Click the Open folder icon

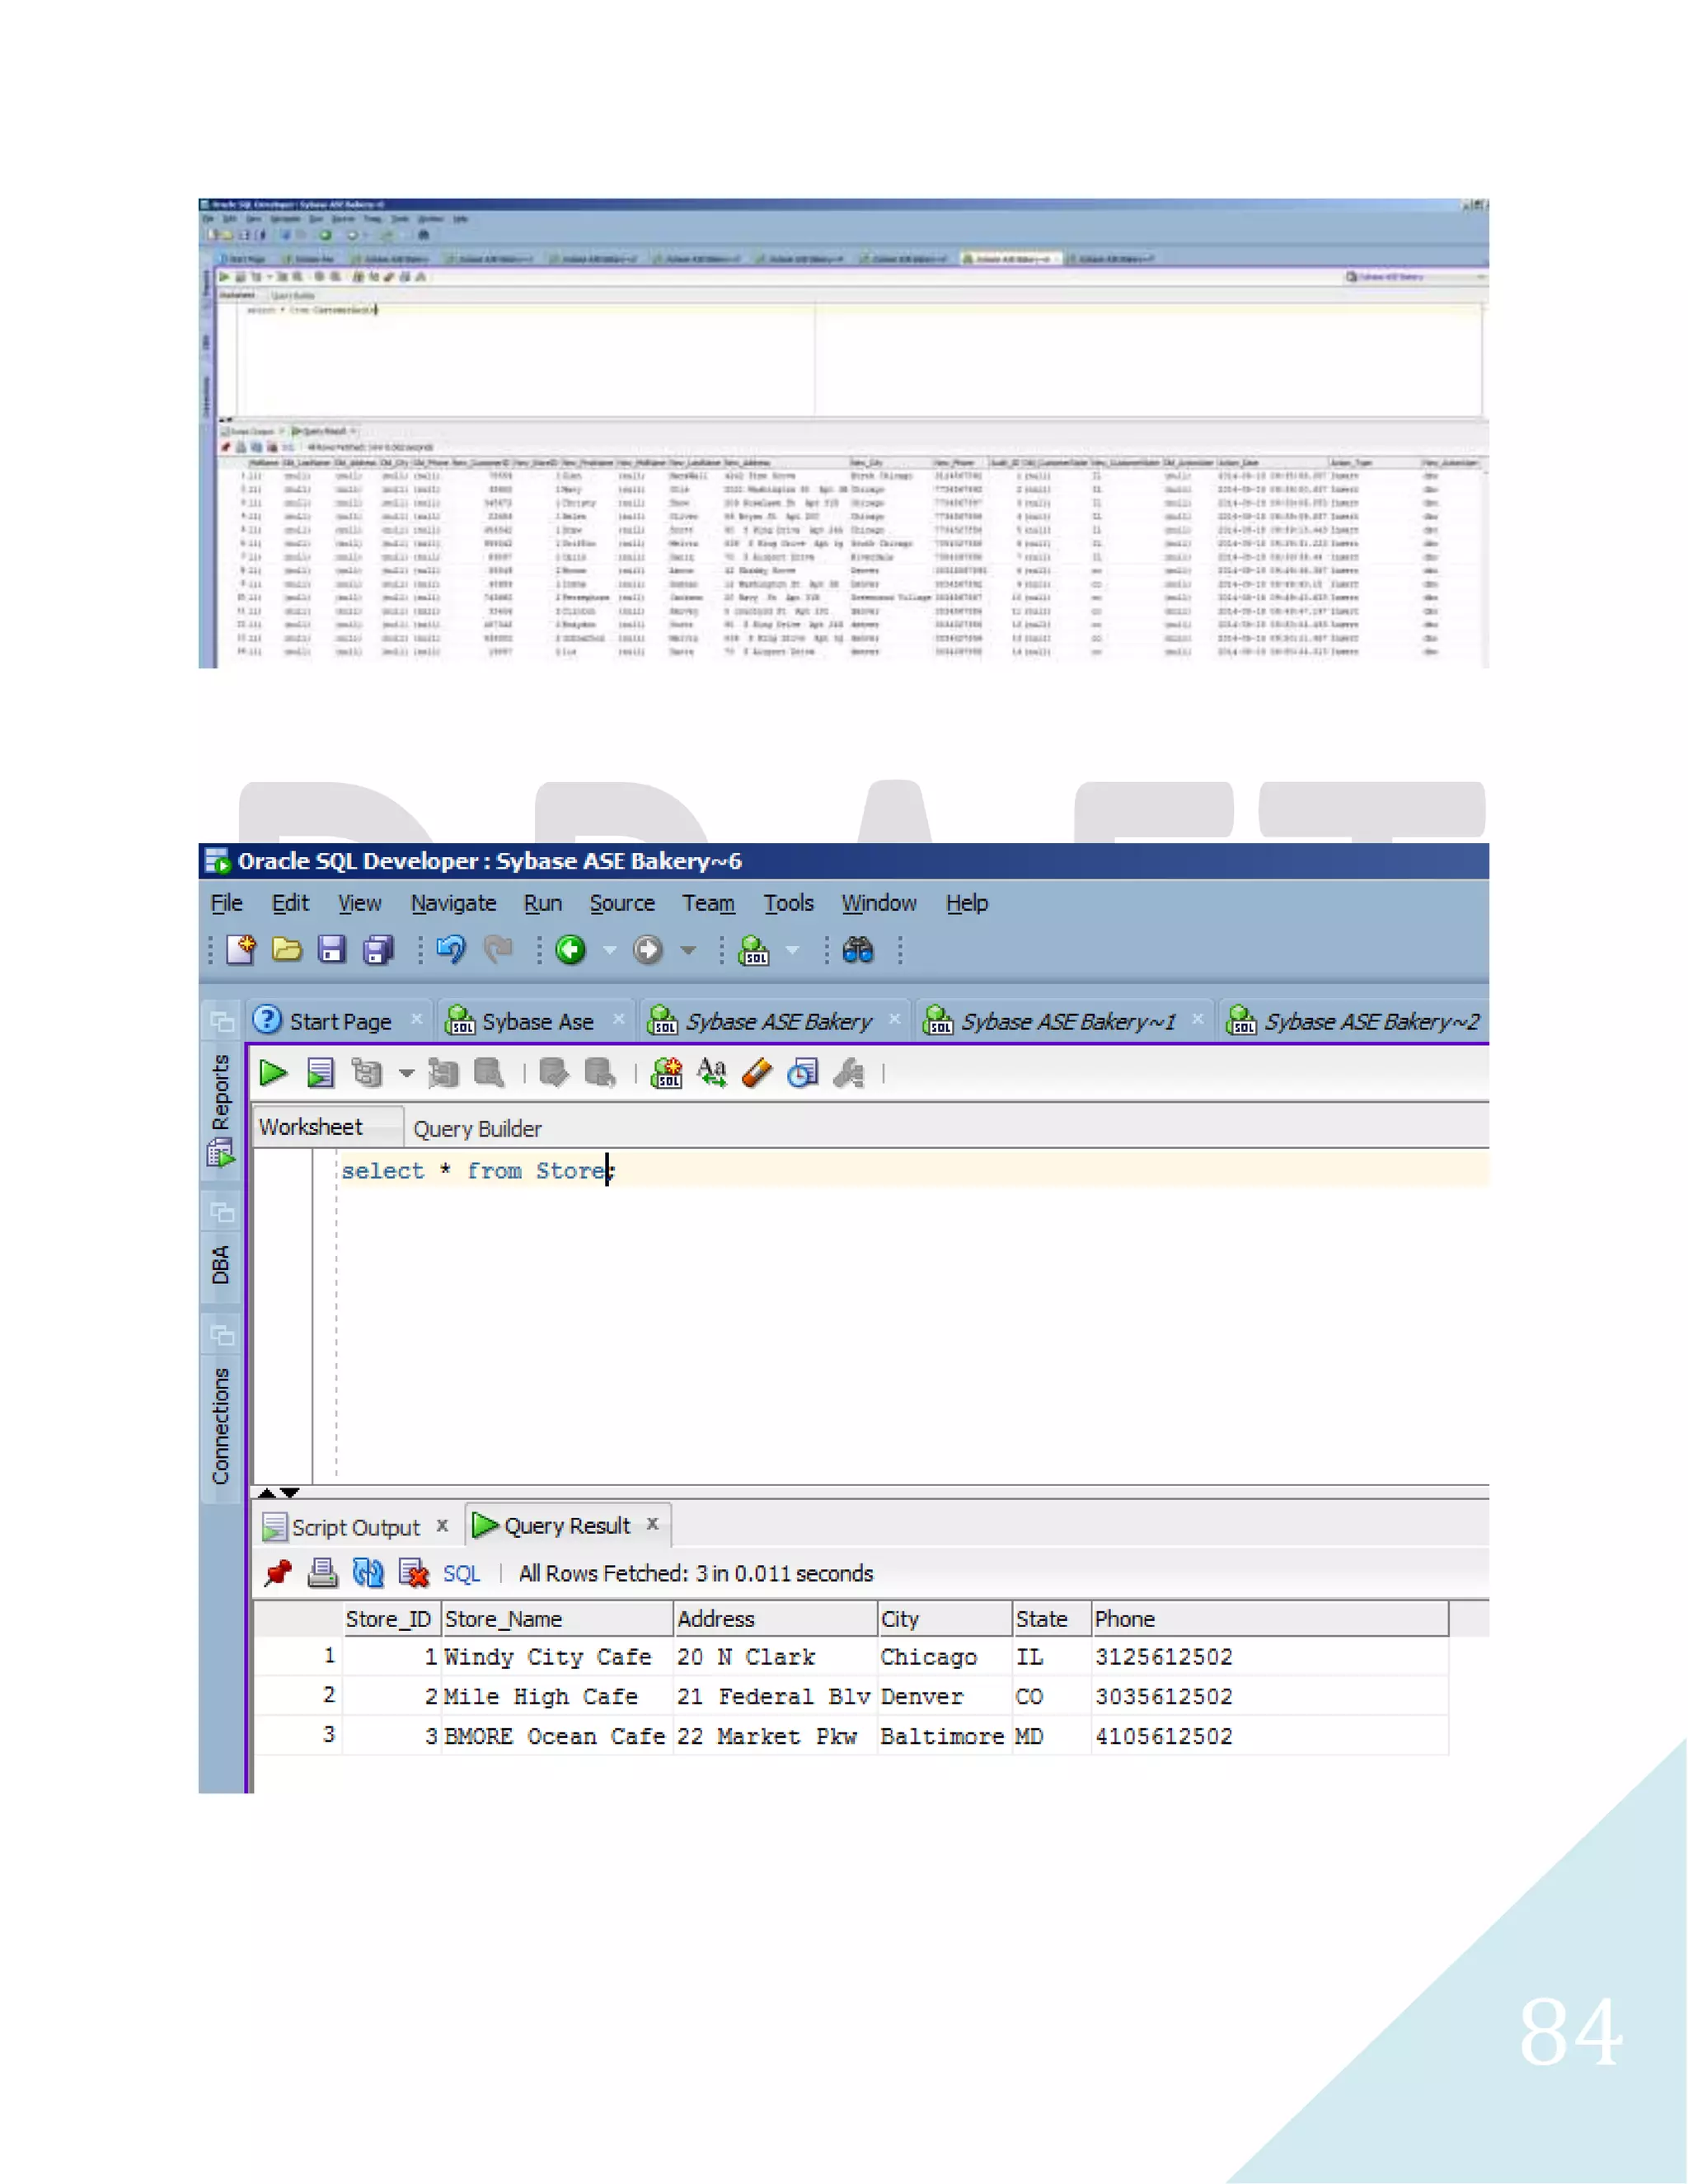tap(286, 949)
